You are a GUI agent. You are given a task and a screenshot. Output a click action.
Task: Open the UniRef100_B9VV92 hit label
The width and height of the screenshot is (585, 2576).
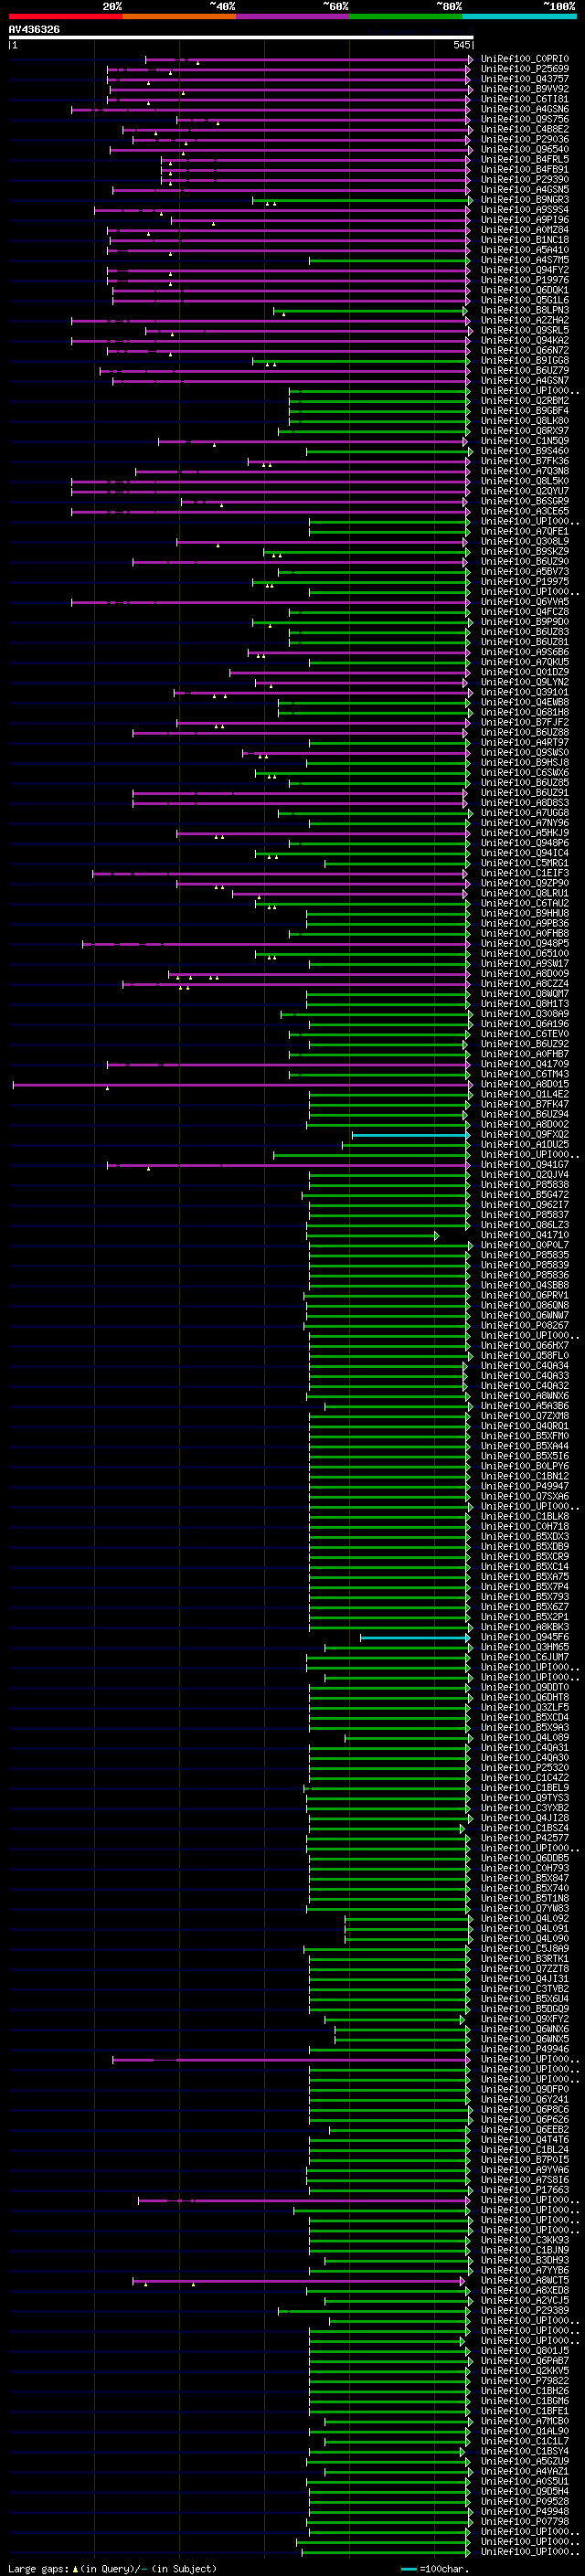point(525,89)
